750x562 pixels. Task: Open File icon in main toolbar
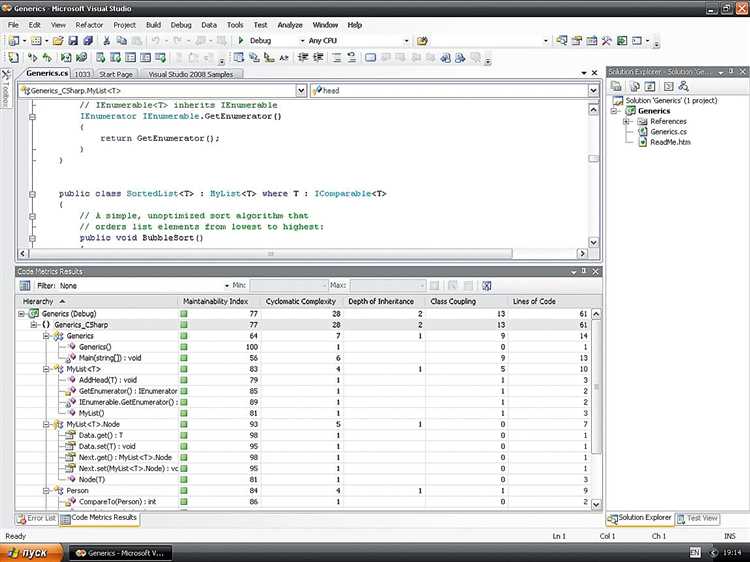(x=58, y=41)
